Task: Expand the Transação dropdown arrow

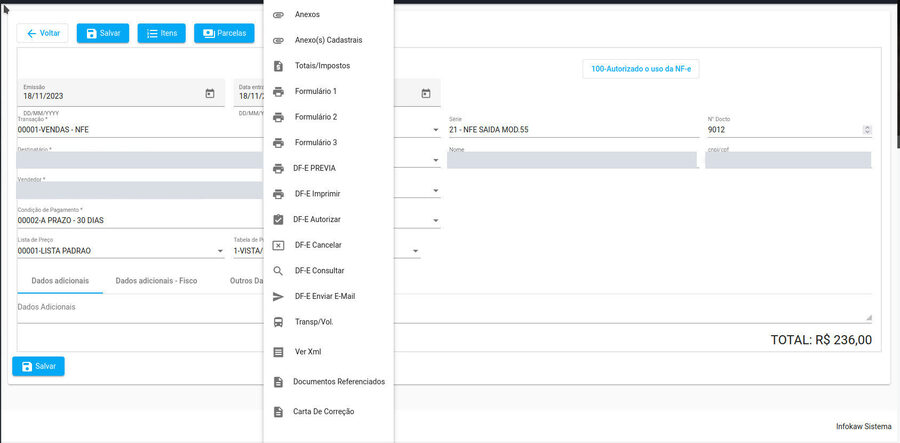Action: (x=436, y=130)
